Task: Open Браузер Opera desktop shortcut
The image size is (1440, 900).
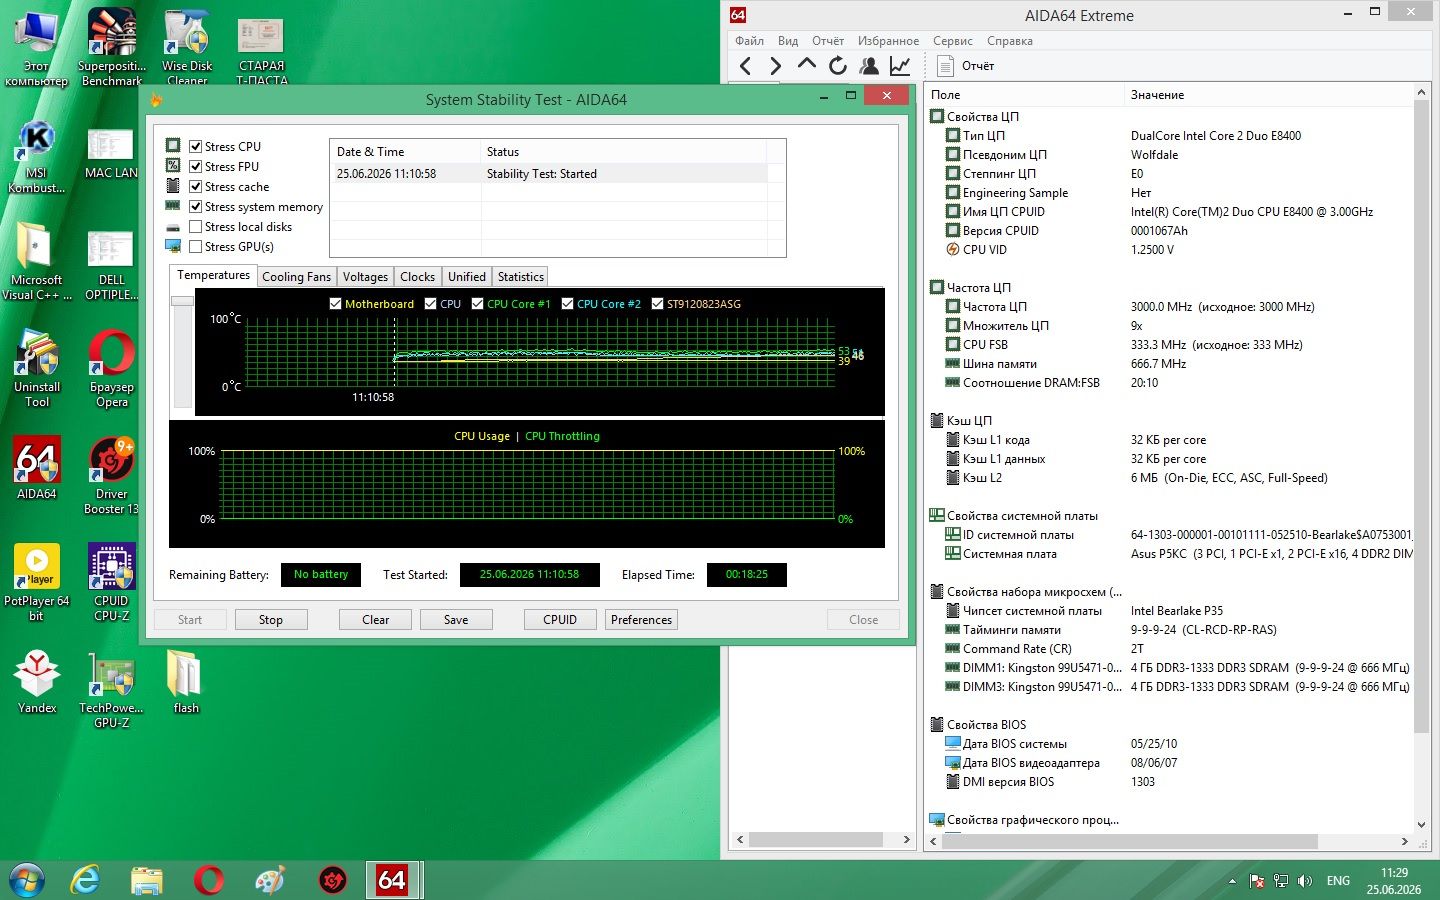Action: (112, 369)
